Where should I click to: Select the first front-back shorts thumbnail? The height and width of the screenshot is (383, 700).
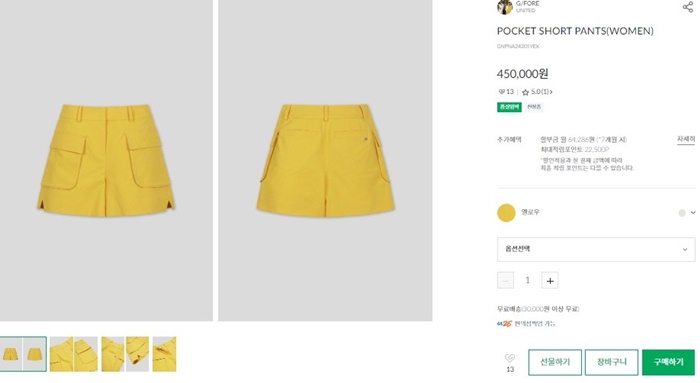click(x=23, y=354)
